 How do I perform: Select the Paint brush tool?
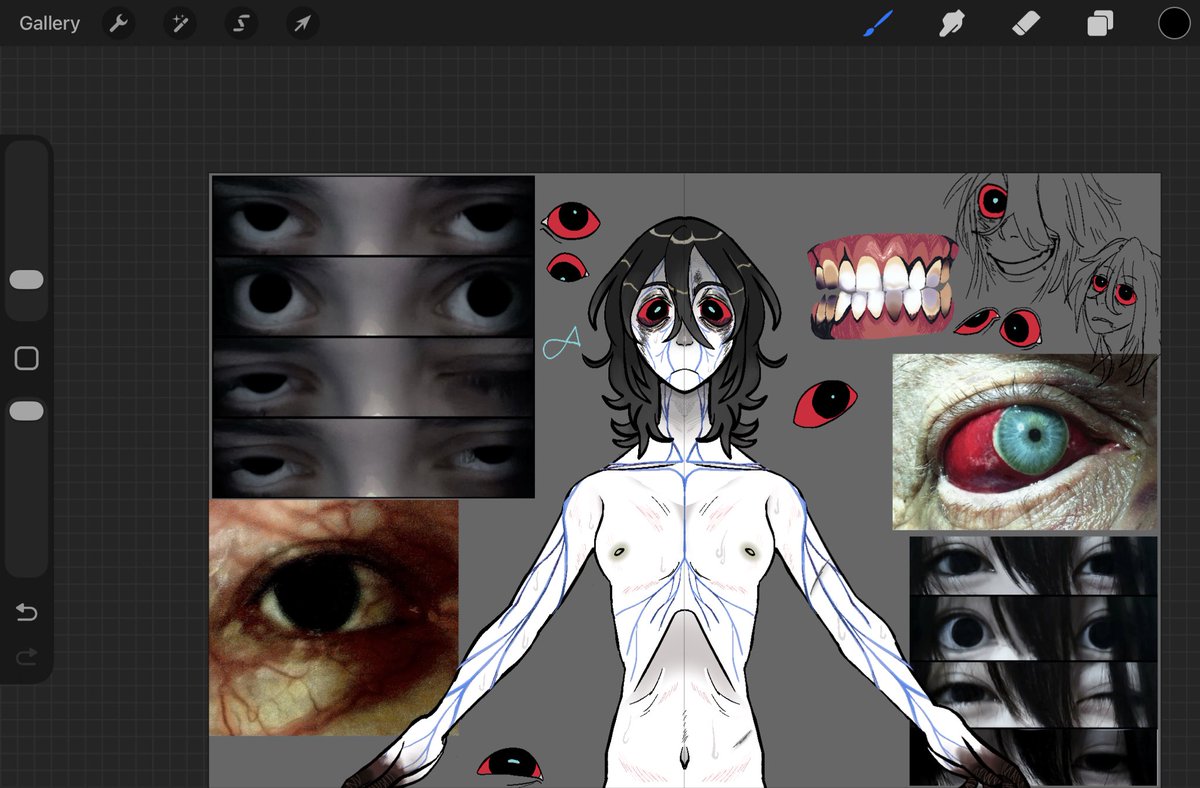[x=877, y=23]
